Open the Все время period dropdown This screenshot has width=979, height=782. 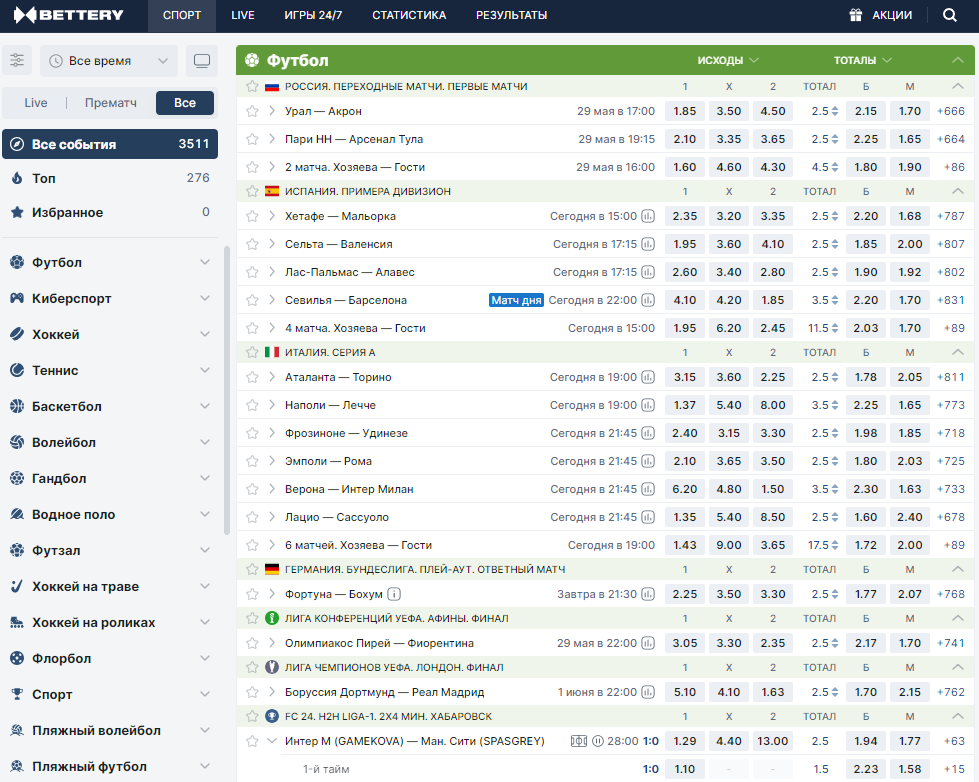click(109, 61)
